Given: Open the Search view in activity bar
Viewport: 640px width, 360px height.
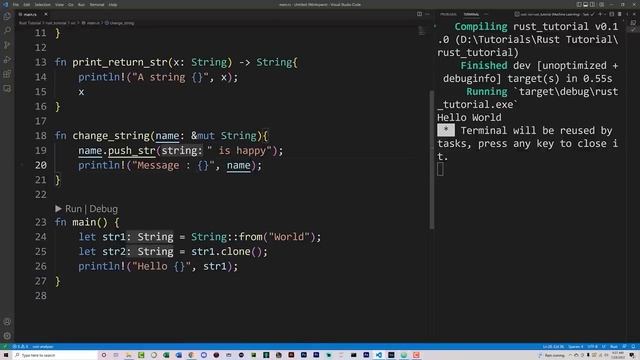Looking at the screenshot, I should point(7,31).
